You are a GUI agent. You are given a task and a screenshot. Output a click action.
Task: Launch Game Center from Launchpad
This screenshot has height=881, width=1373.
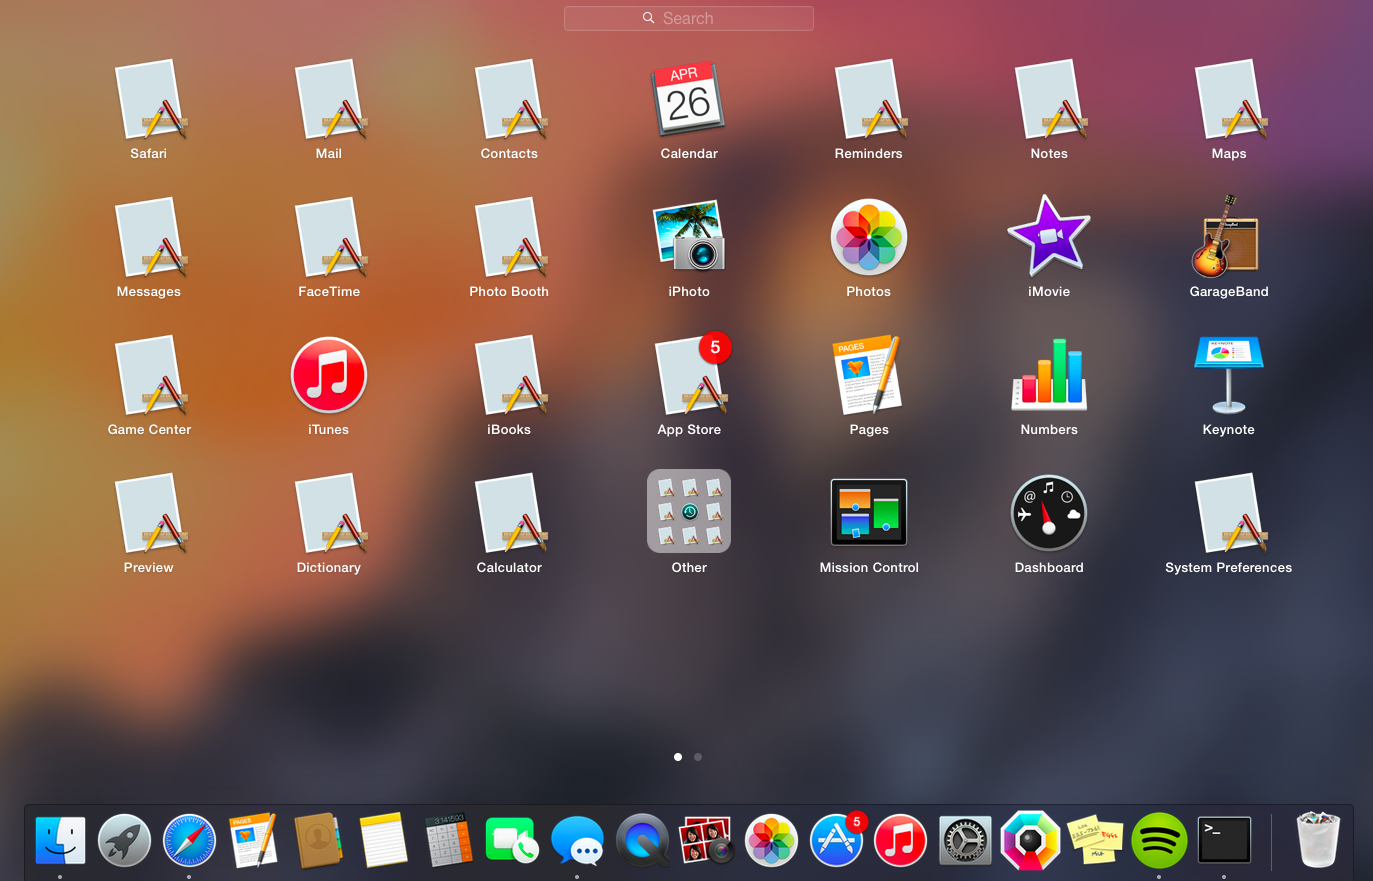click(x=149, y=376)
